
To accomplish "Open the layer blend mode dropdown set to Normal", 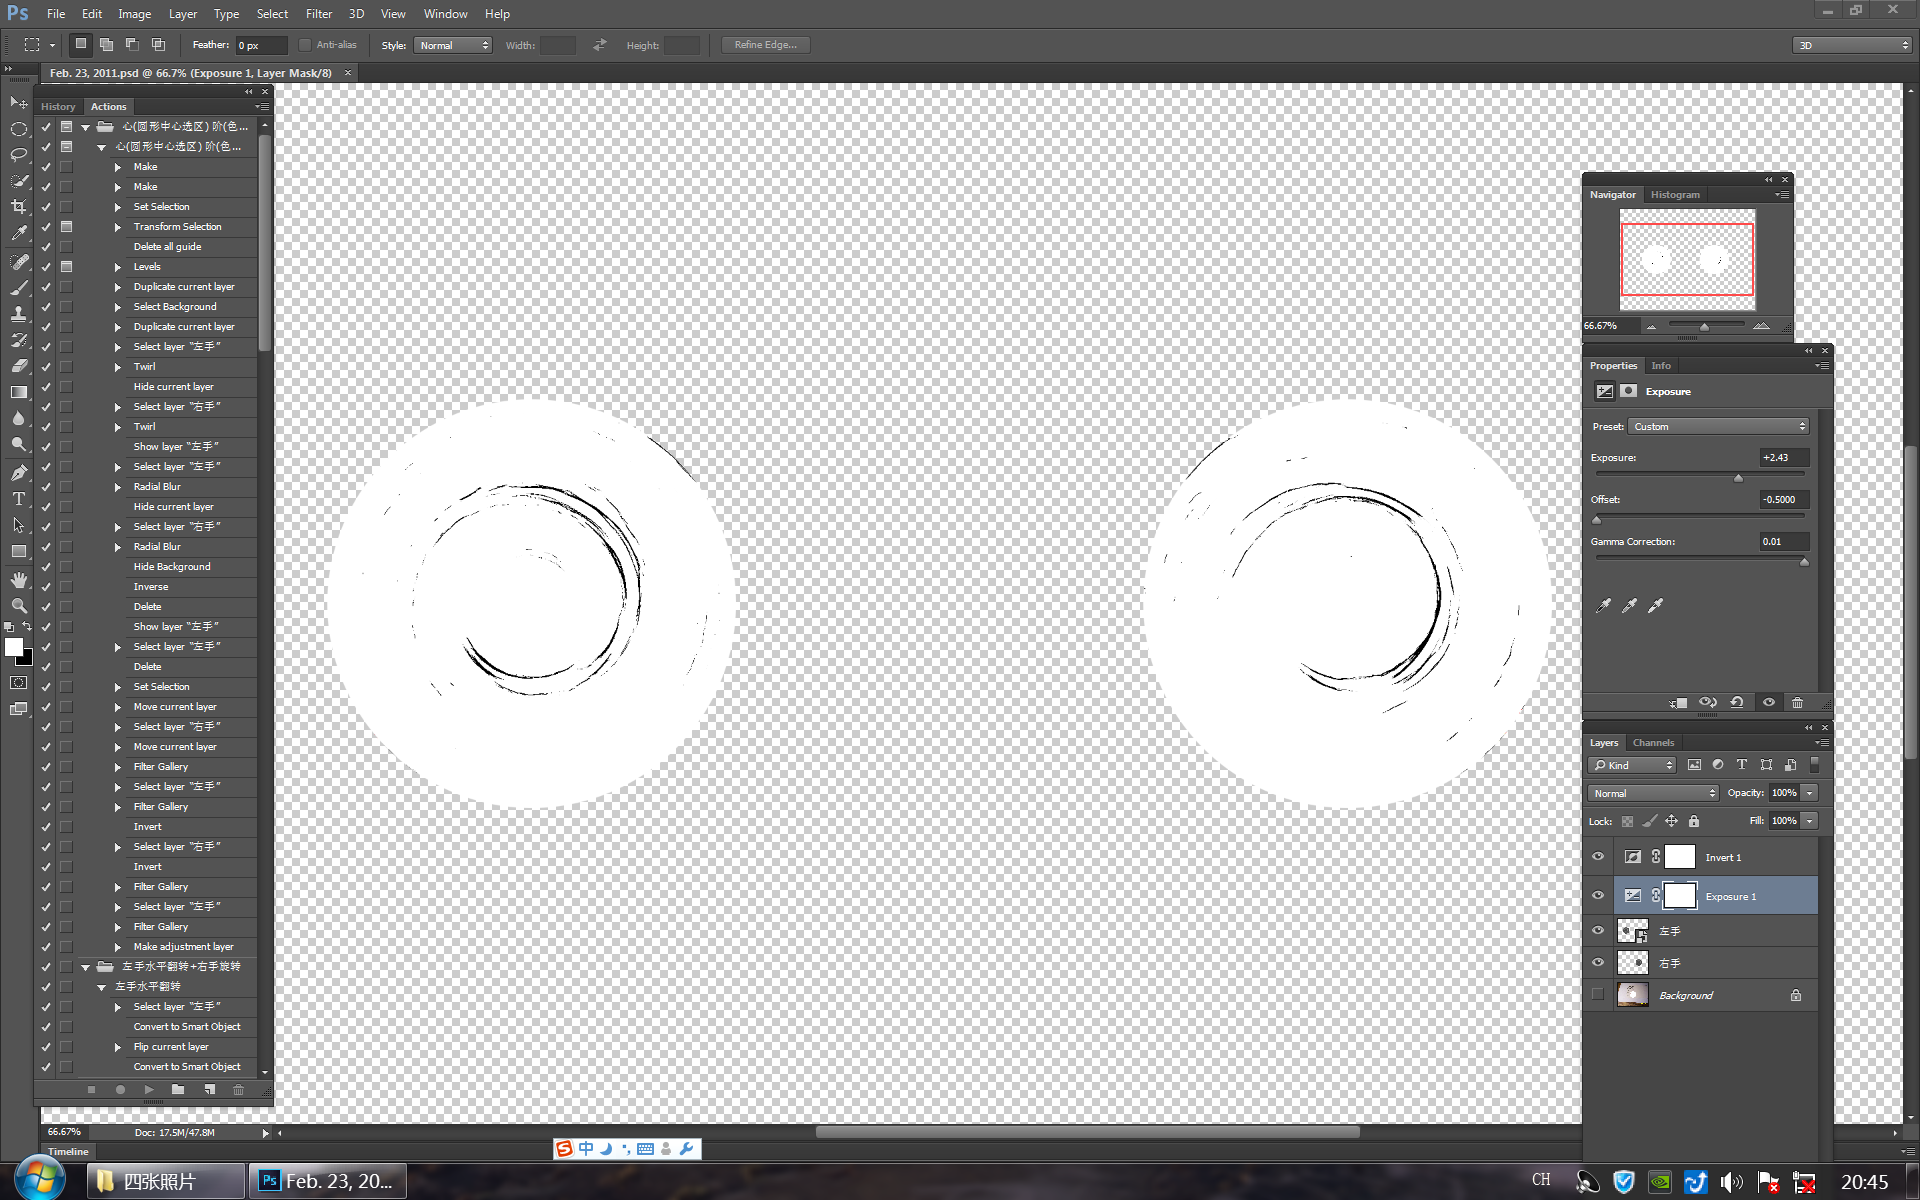I will 1652,793.
